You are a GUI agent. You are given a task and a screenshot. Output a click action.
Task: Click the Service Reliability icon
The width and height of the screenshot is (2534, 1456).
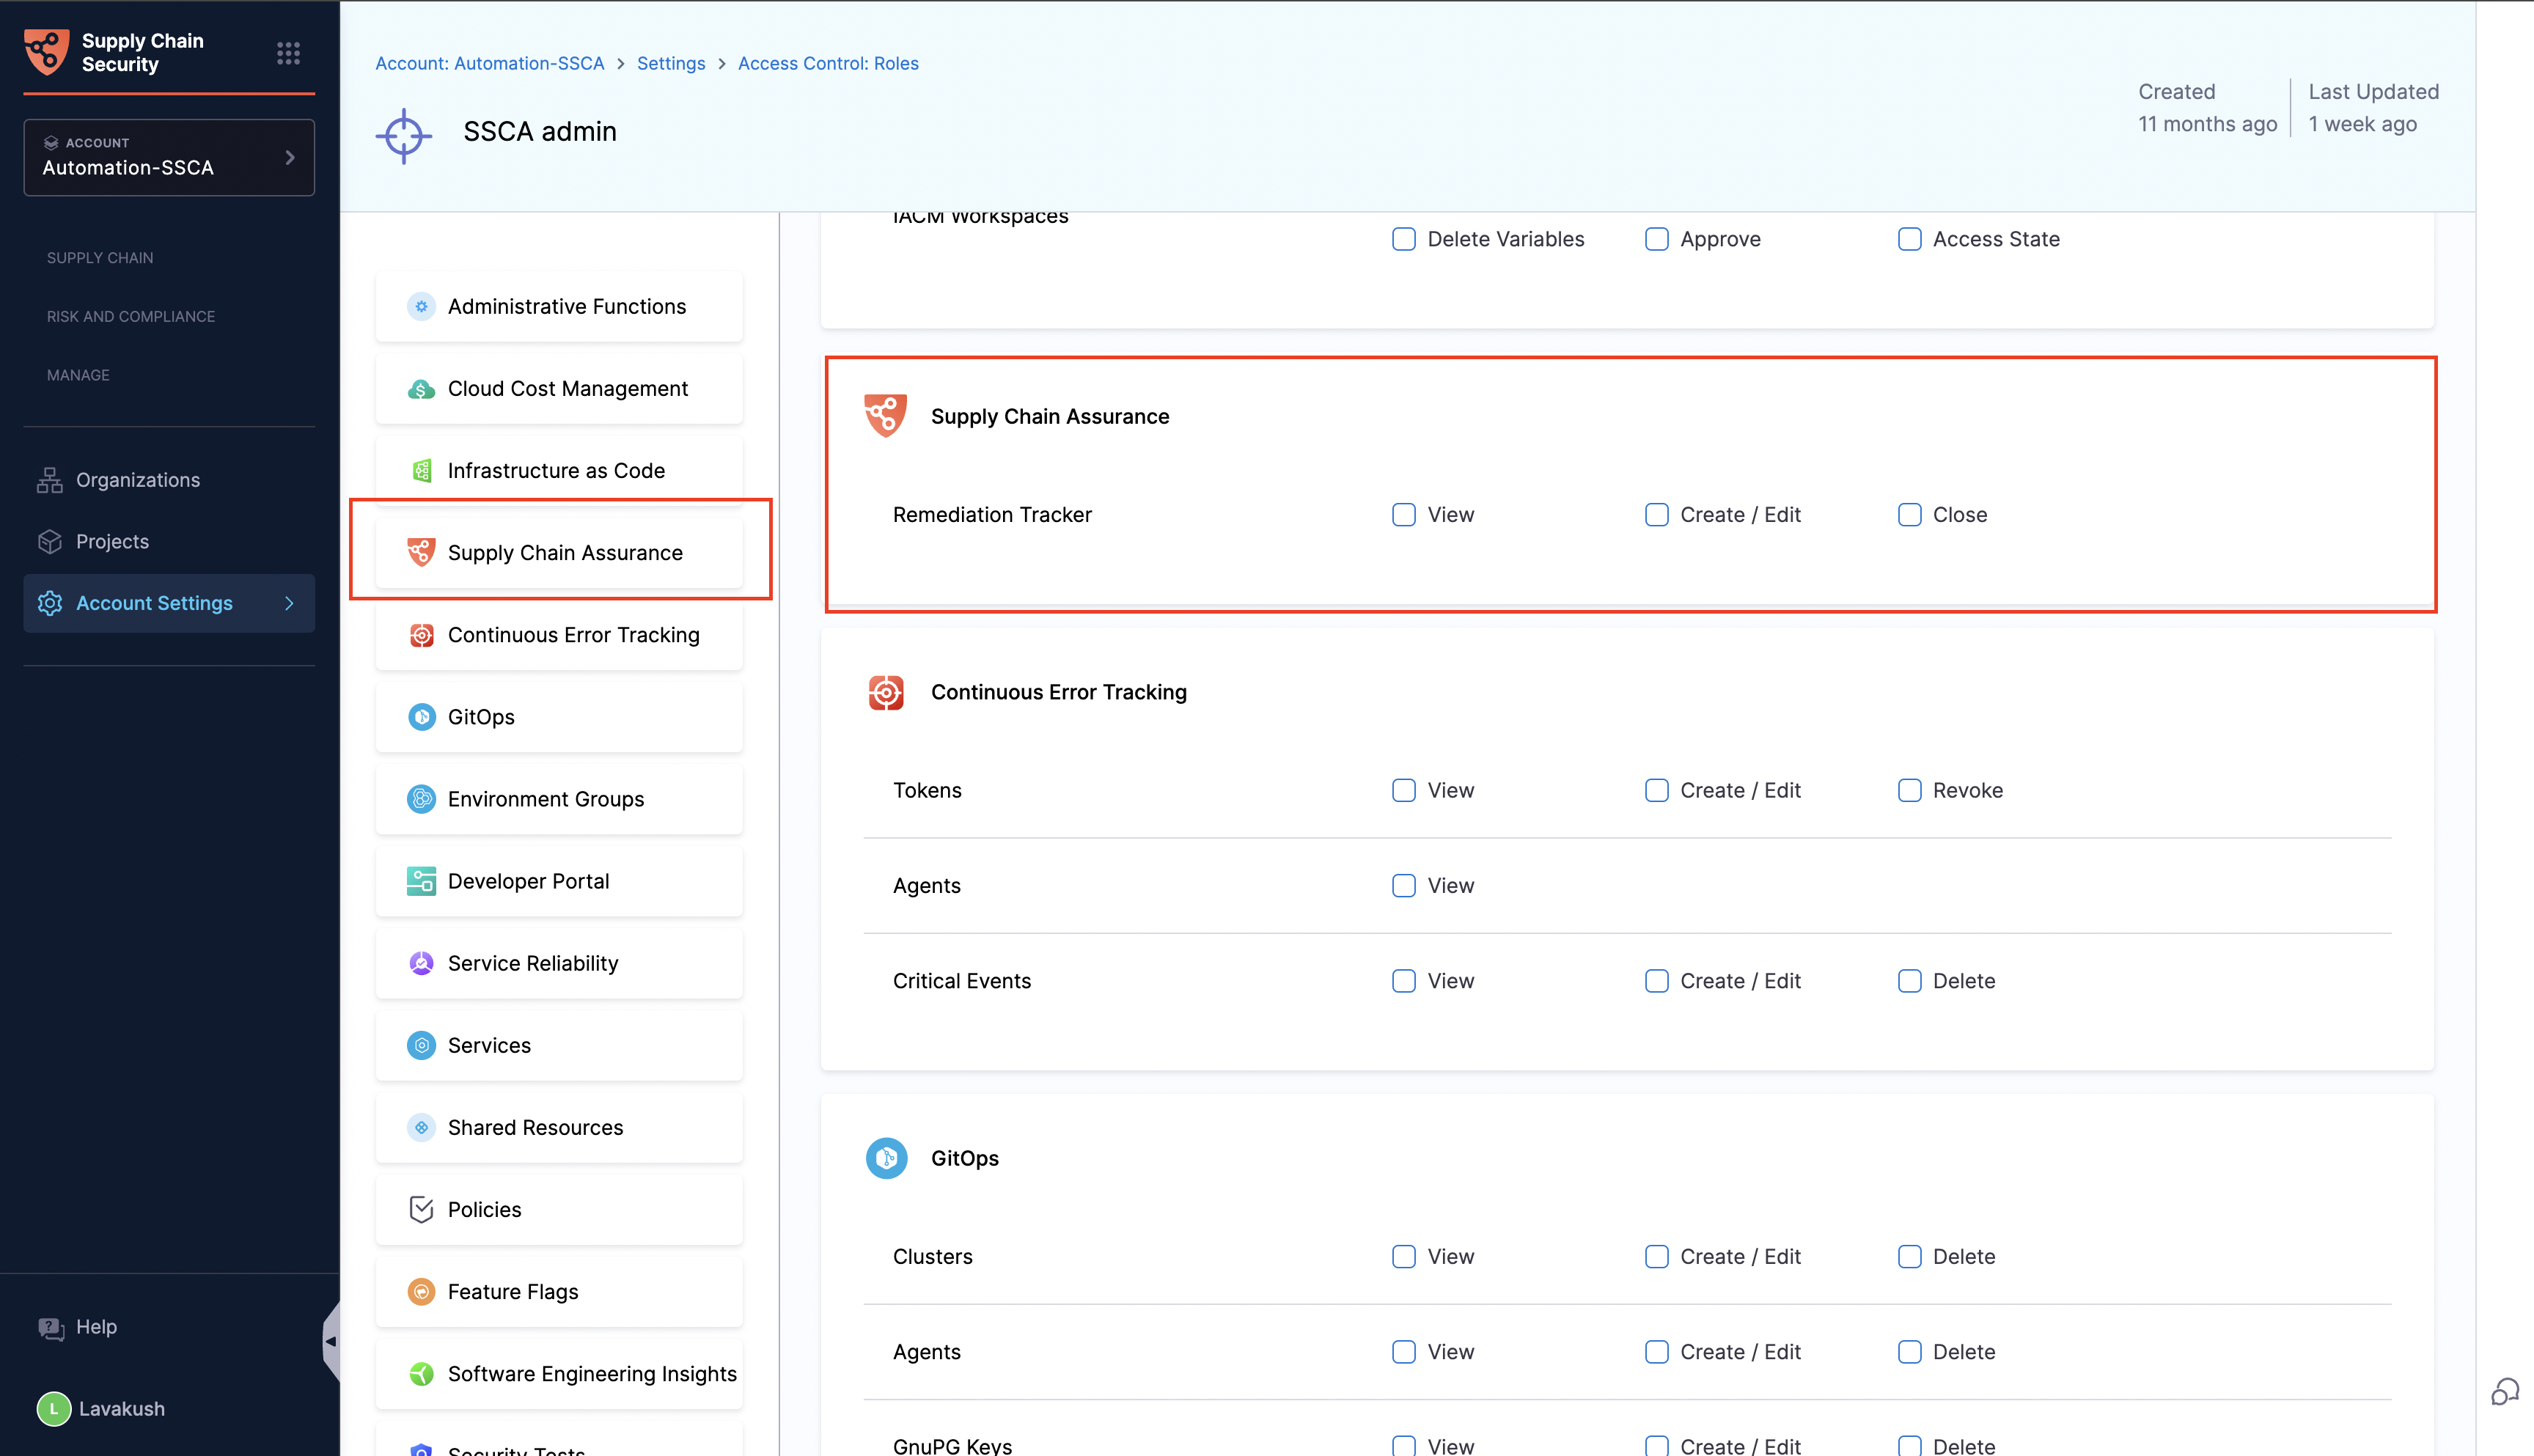421,963
